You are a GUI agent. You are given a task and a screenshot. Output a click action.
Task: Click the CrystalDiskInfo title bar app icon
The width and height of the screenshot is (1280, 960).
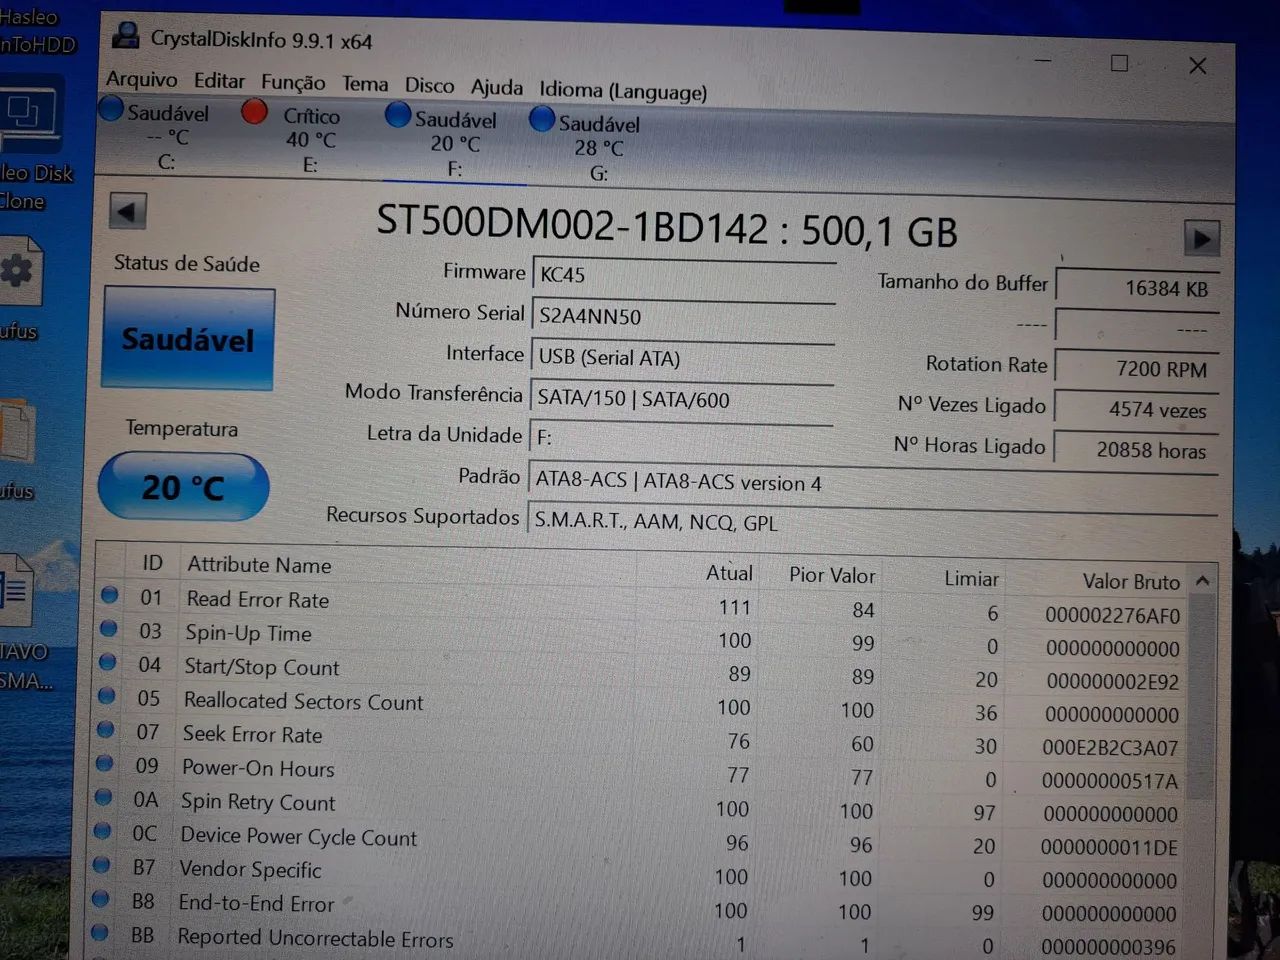coord(126,36)
